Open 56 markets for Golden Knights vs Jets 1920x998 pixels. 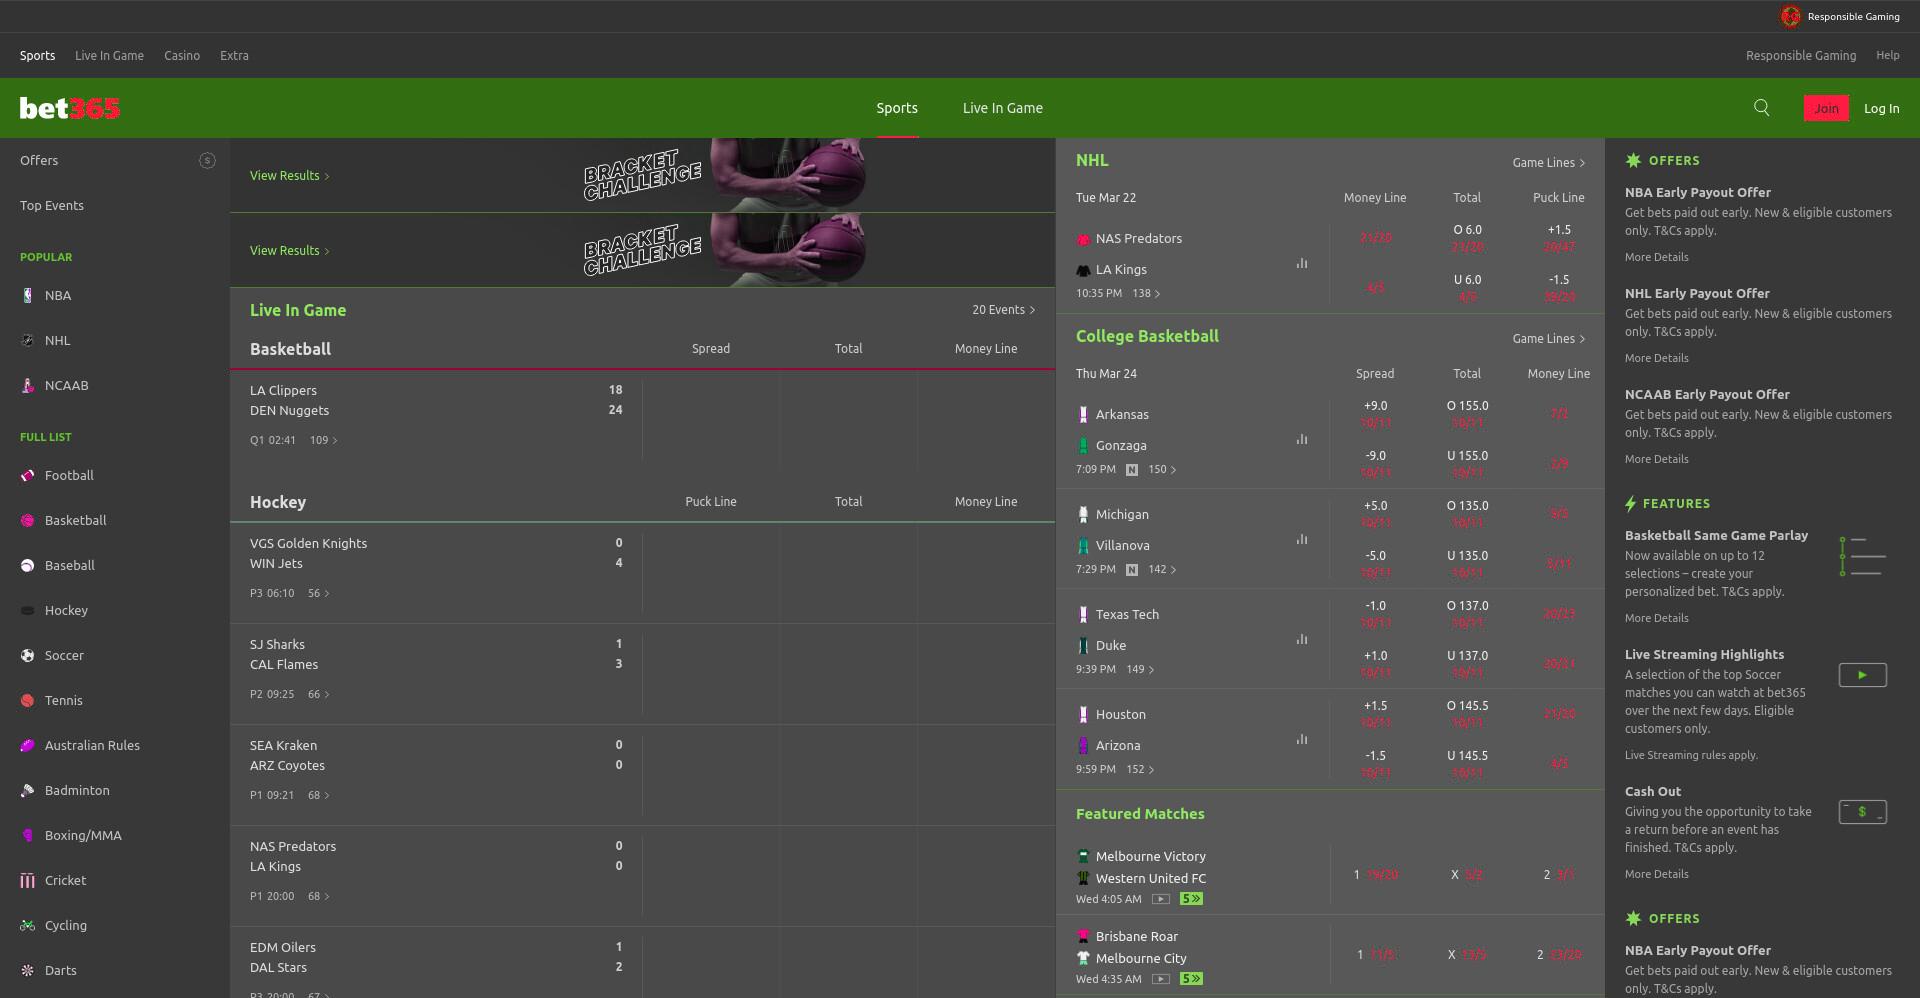[318, 593]
